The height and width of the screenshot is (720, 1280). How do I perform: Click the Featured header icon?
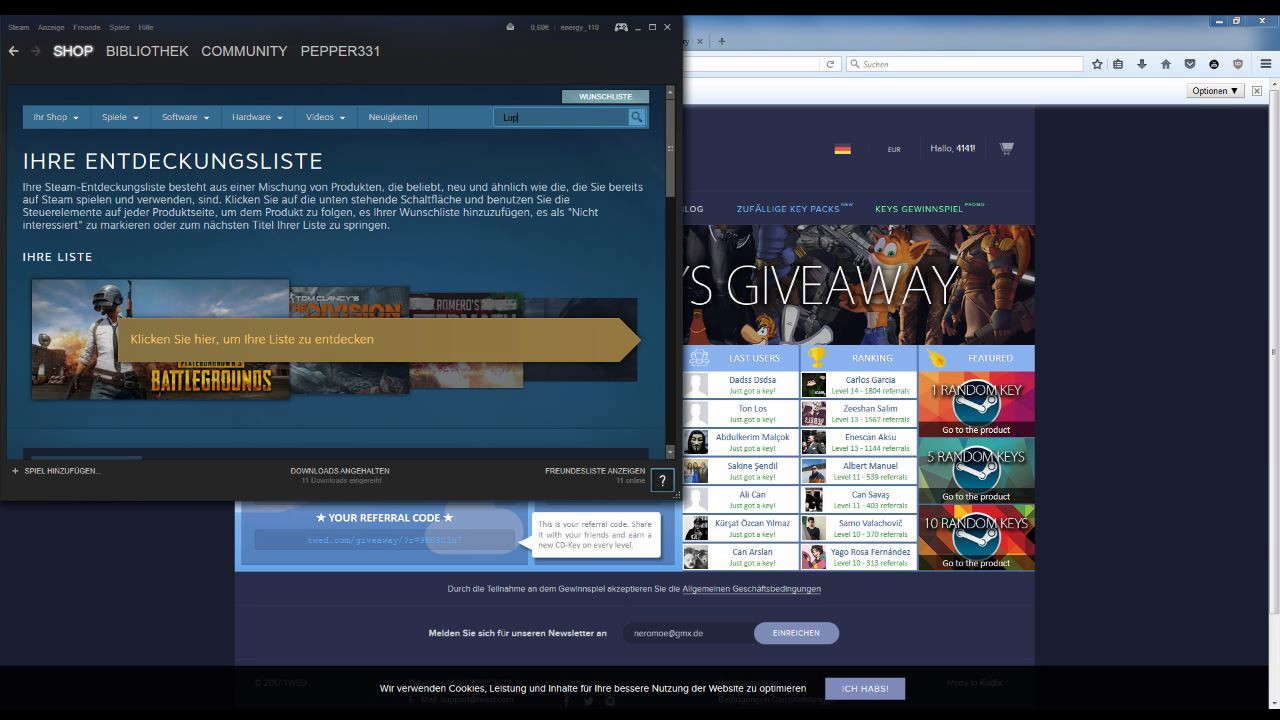coord(936,358)
